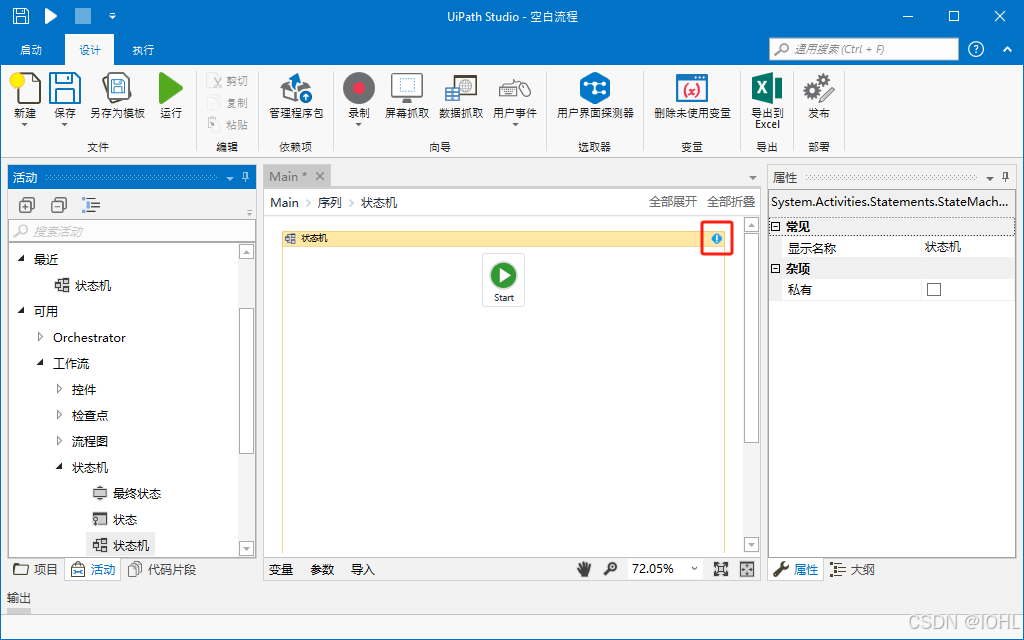
Task: Open the 大纲 panel tab
Action: [x=853, y=569]
